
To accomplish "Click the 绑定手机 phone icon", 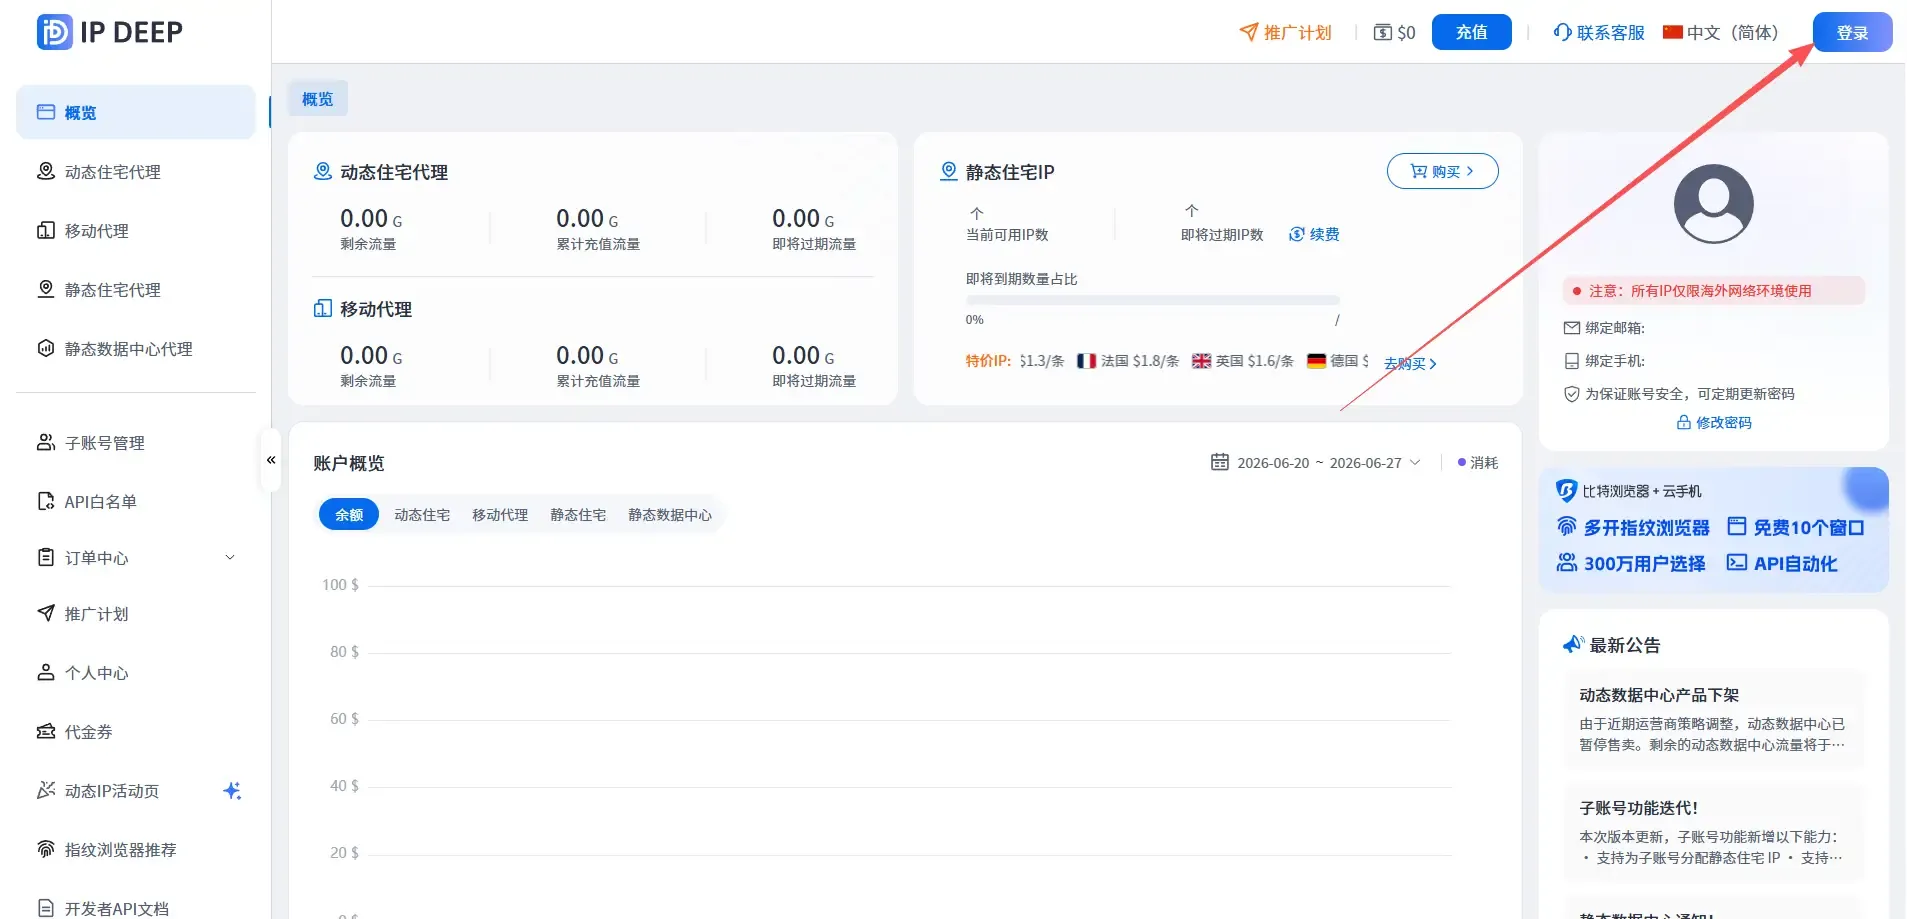I will point(1572,361).
